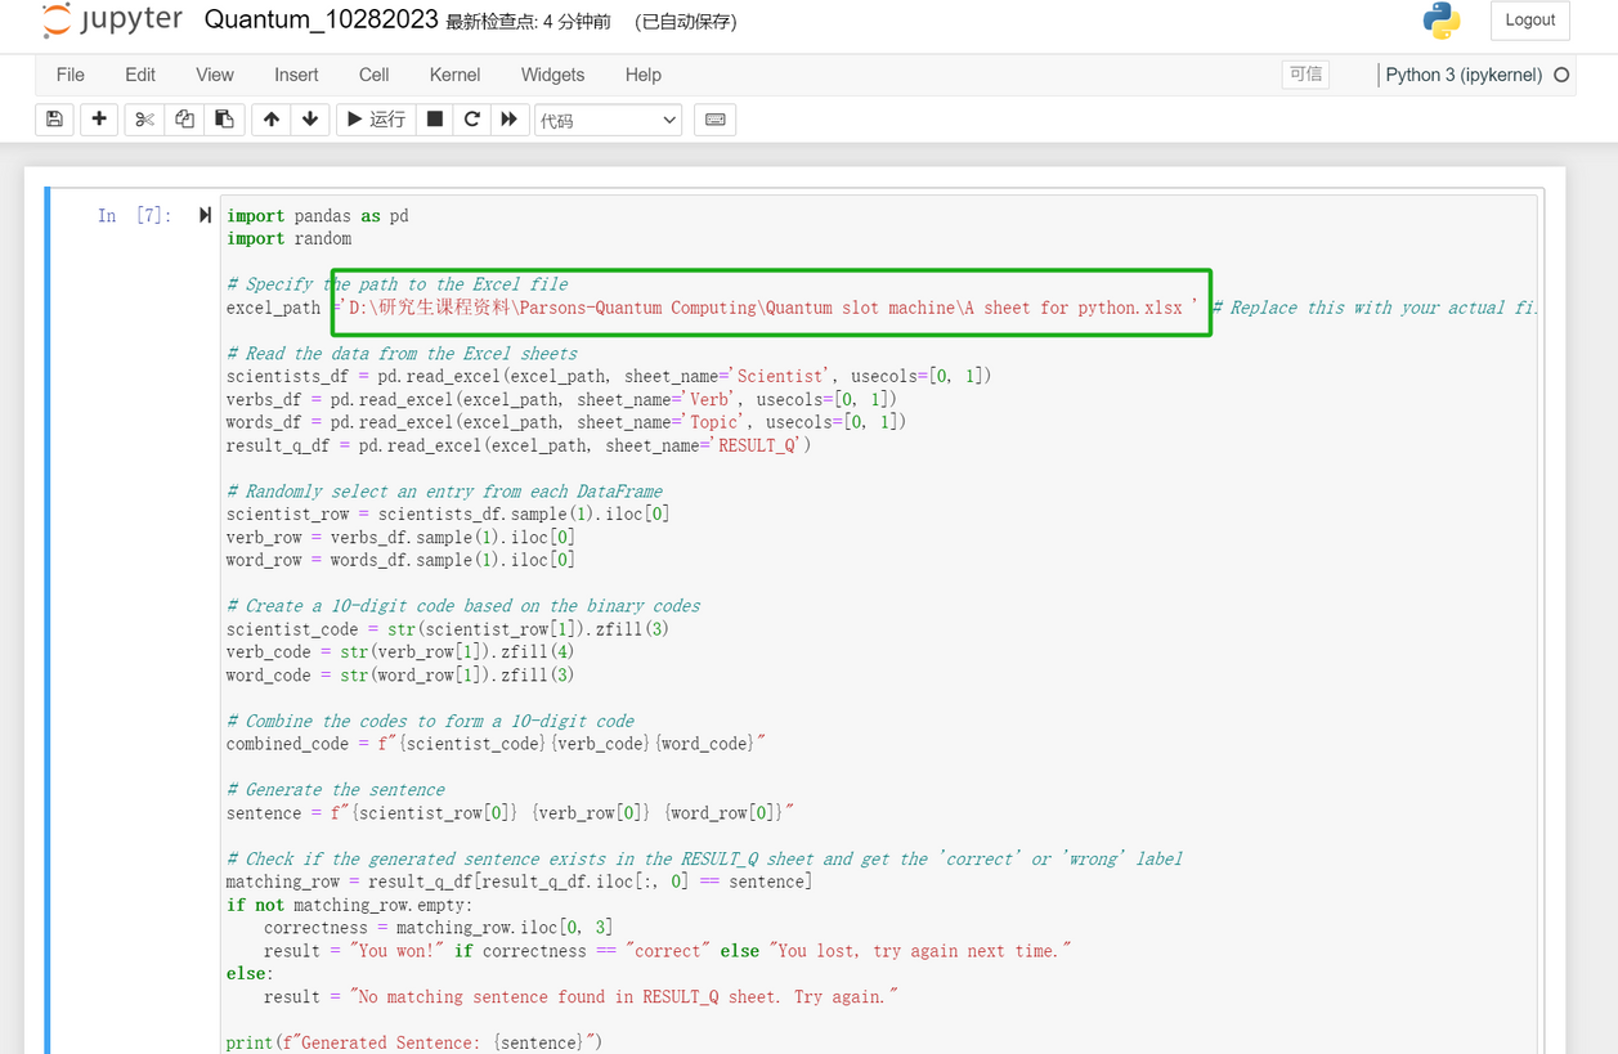Open the Help menu
Viewport: 1618px width, 1054px height.
pyautogui.click(x=643, y=75)
